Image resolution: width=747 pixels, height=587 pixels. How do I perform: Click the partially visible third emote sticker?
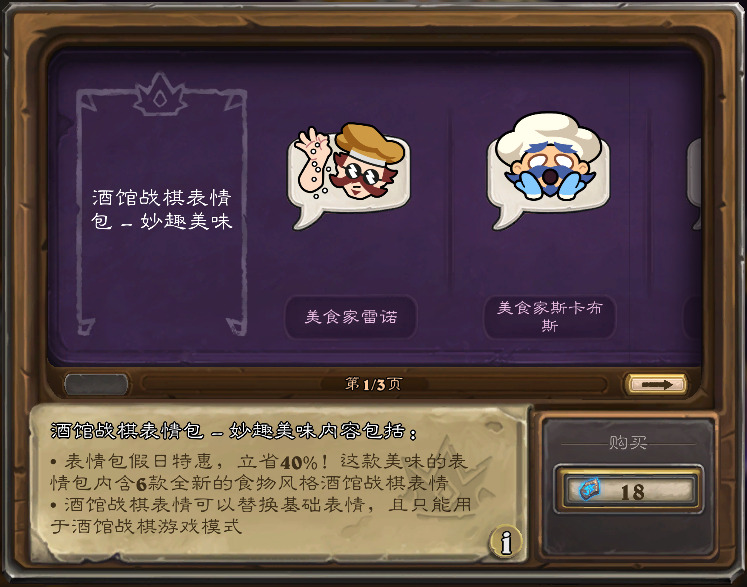point(695,183)
